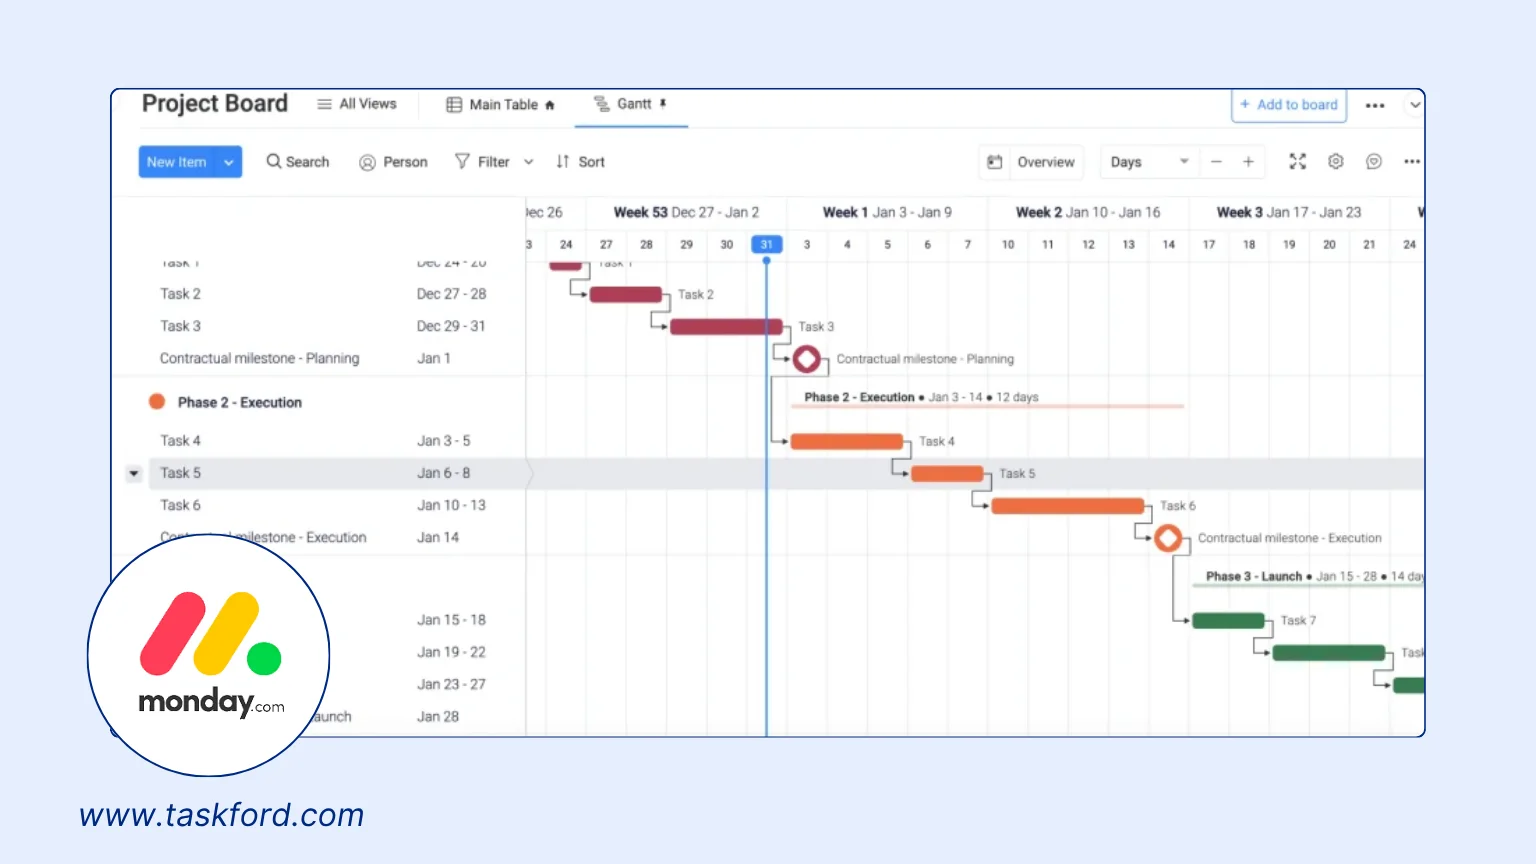Click the Contractual milestone Planning diamond
Screen dimensions: 1536x864
tap(807, 359)
